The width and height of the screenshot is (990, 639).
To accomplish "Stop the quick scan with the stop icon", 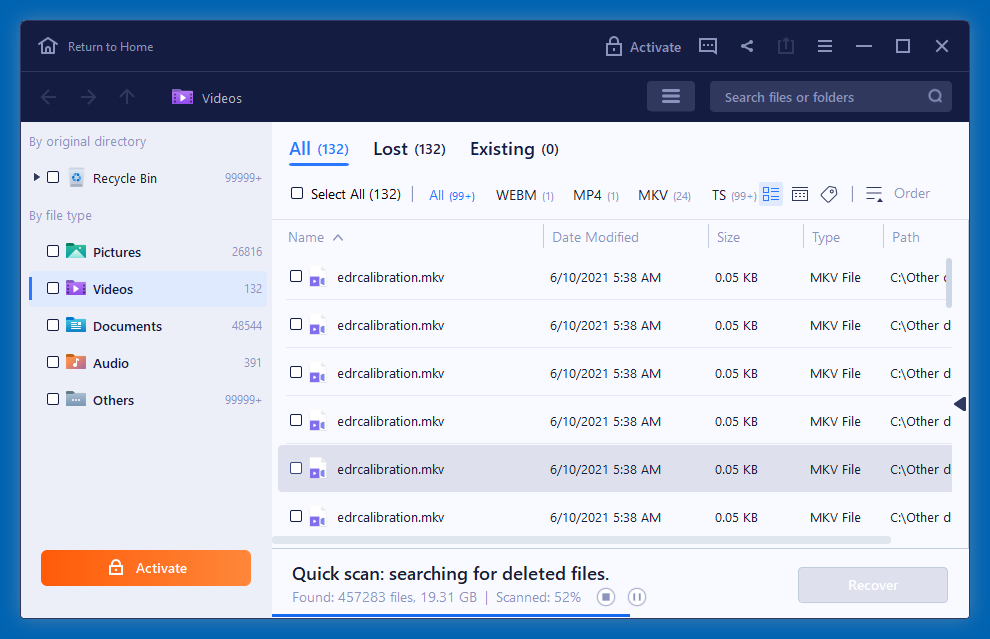I will tap(605, 596).
